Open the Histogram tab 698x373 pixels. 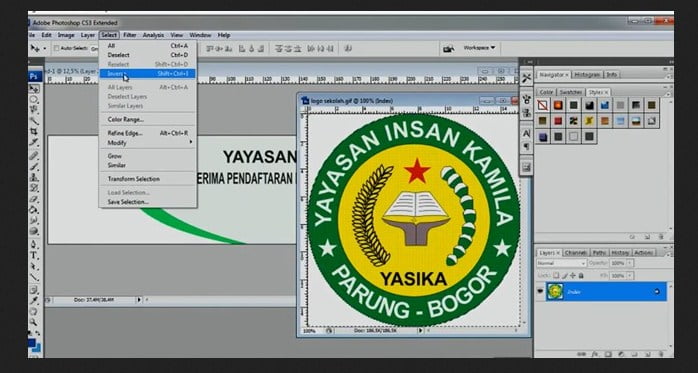click(x=587, y=75)
